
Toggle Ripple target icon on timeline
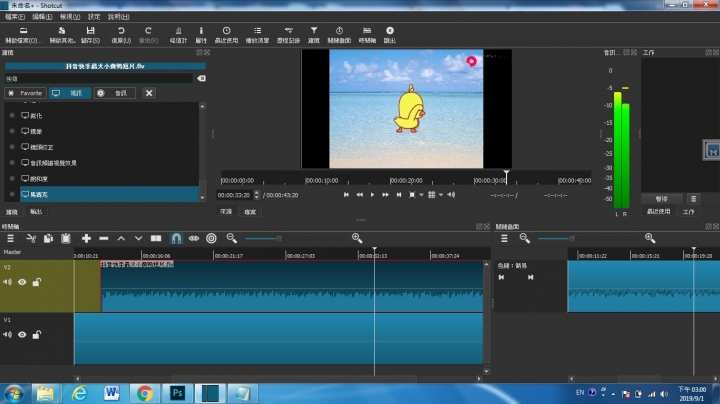[x=211, y=238]
